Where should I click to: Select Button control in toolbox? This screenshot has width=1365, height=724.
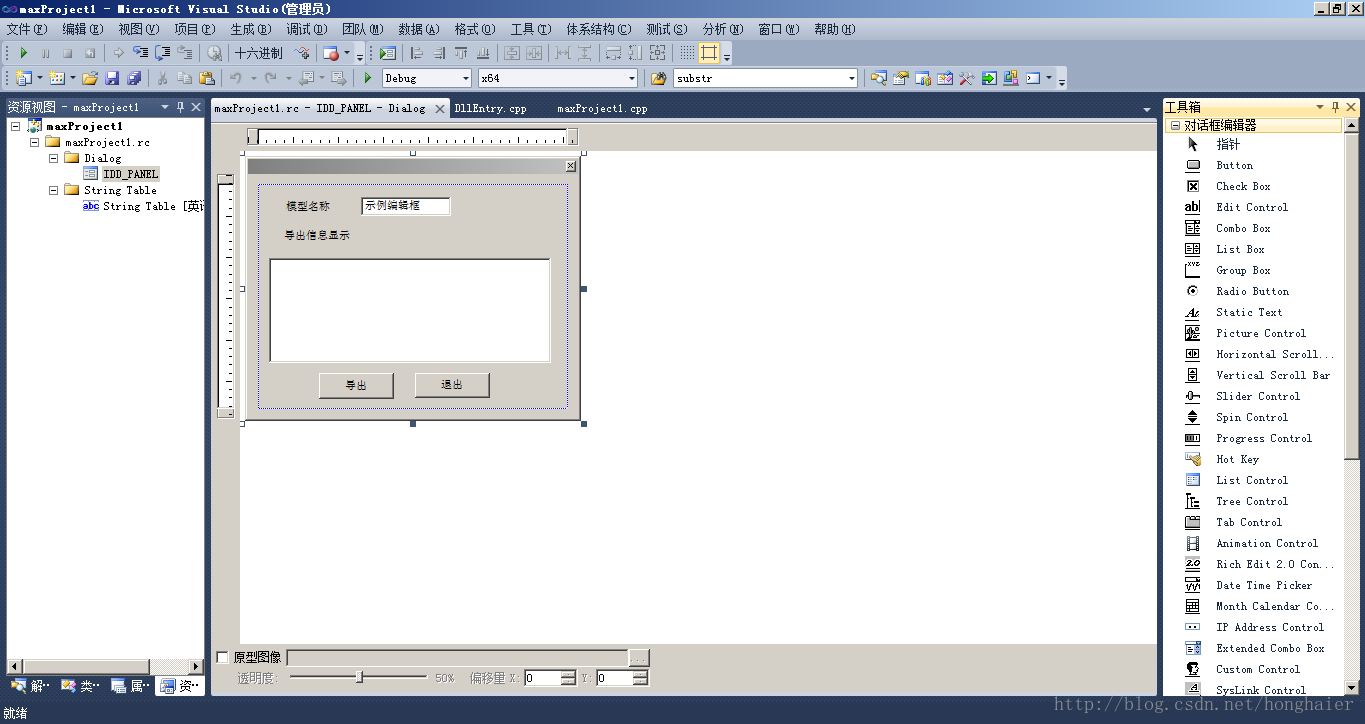click(1234, 165)
